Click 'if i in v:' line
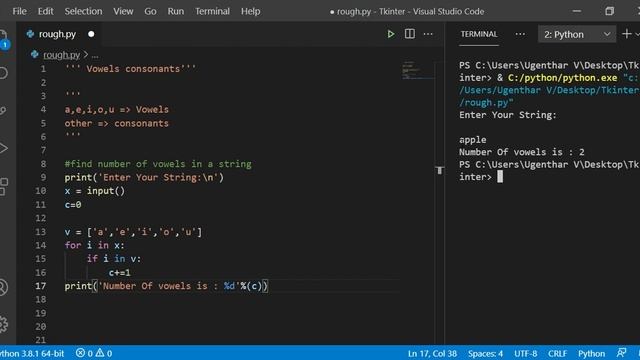This screenshot has height=360, width=640. (x=113, y=258)
